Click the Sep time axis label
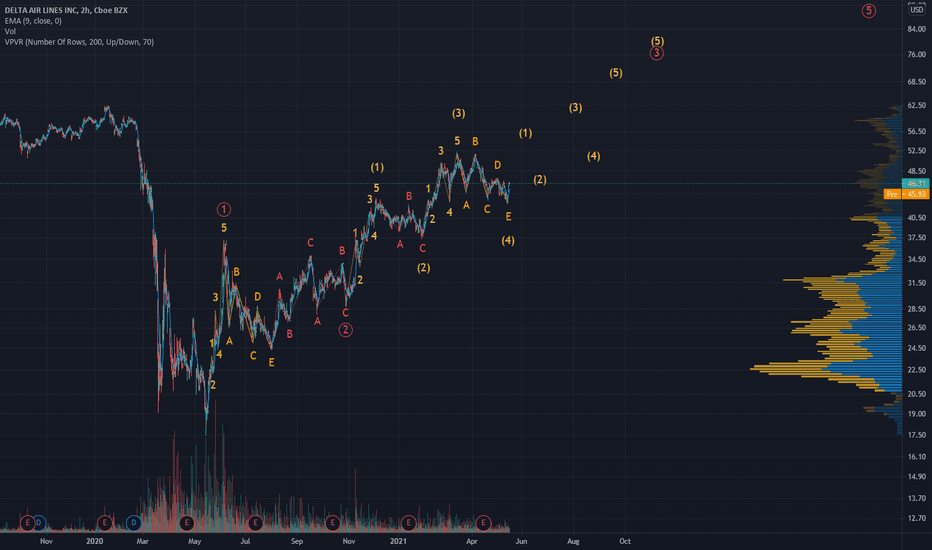Viewport: 932px width, 550px height. [x=297, y=541]
